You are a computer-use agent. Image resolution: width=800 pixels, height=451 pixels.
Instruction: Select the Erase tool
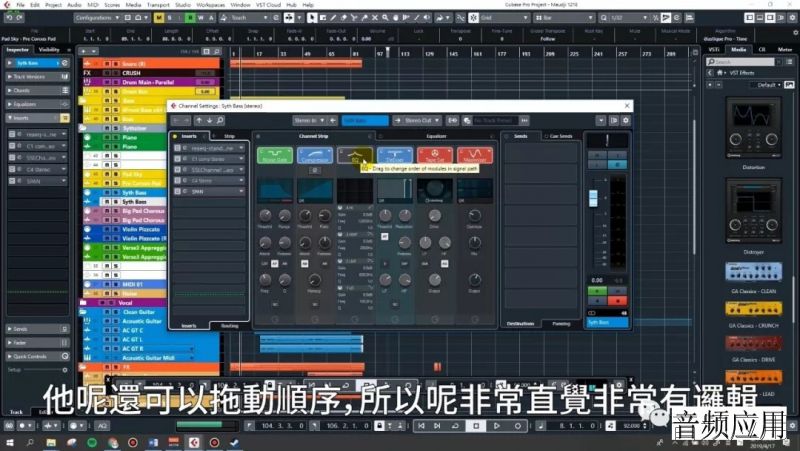pos(343,18)
